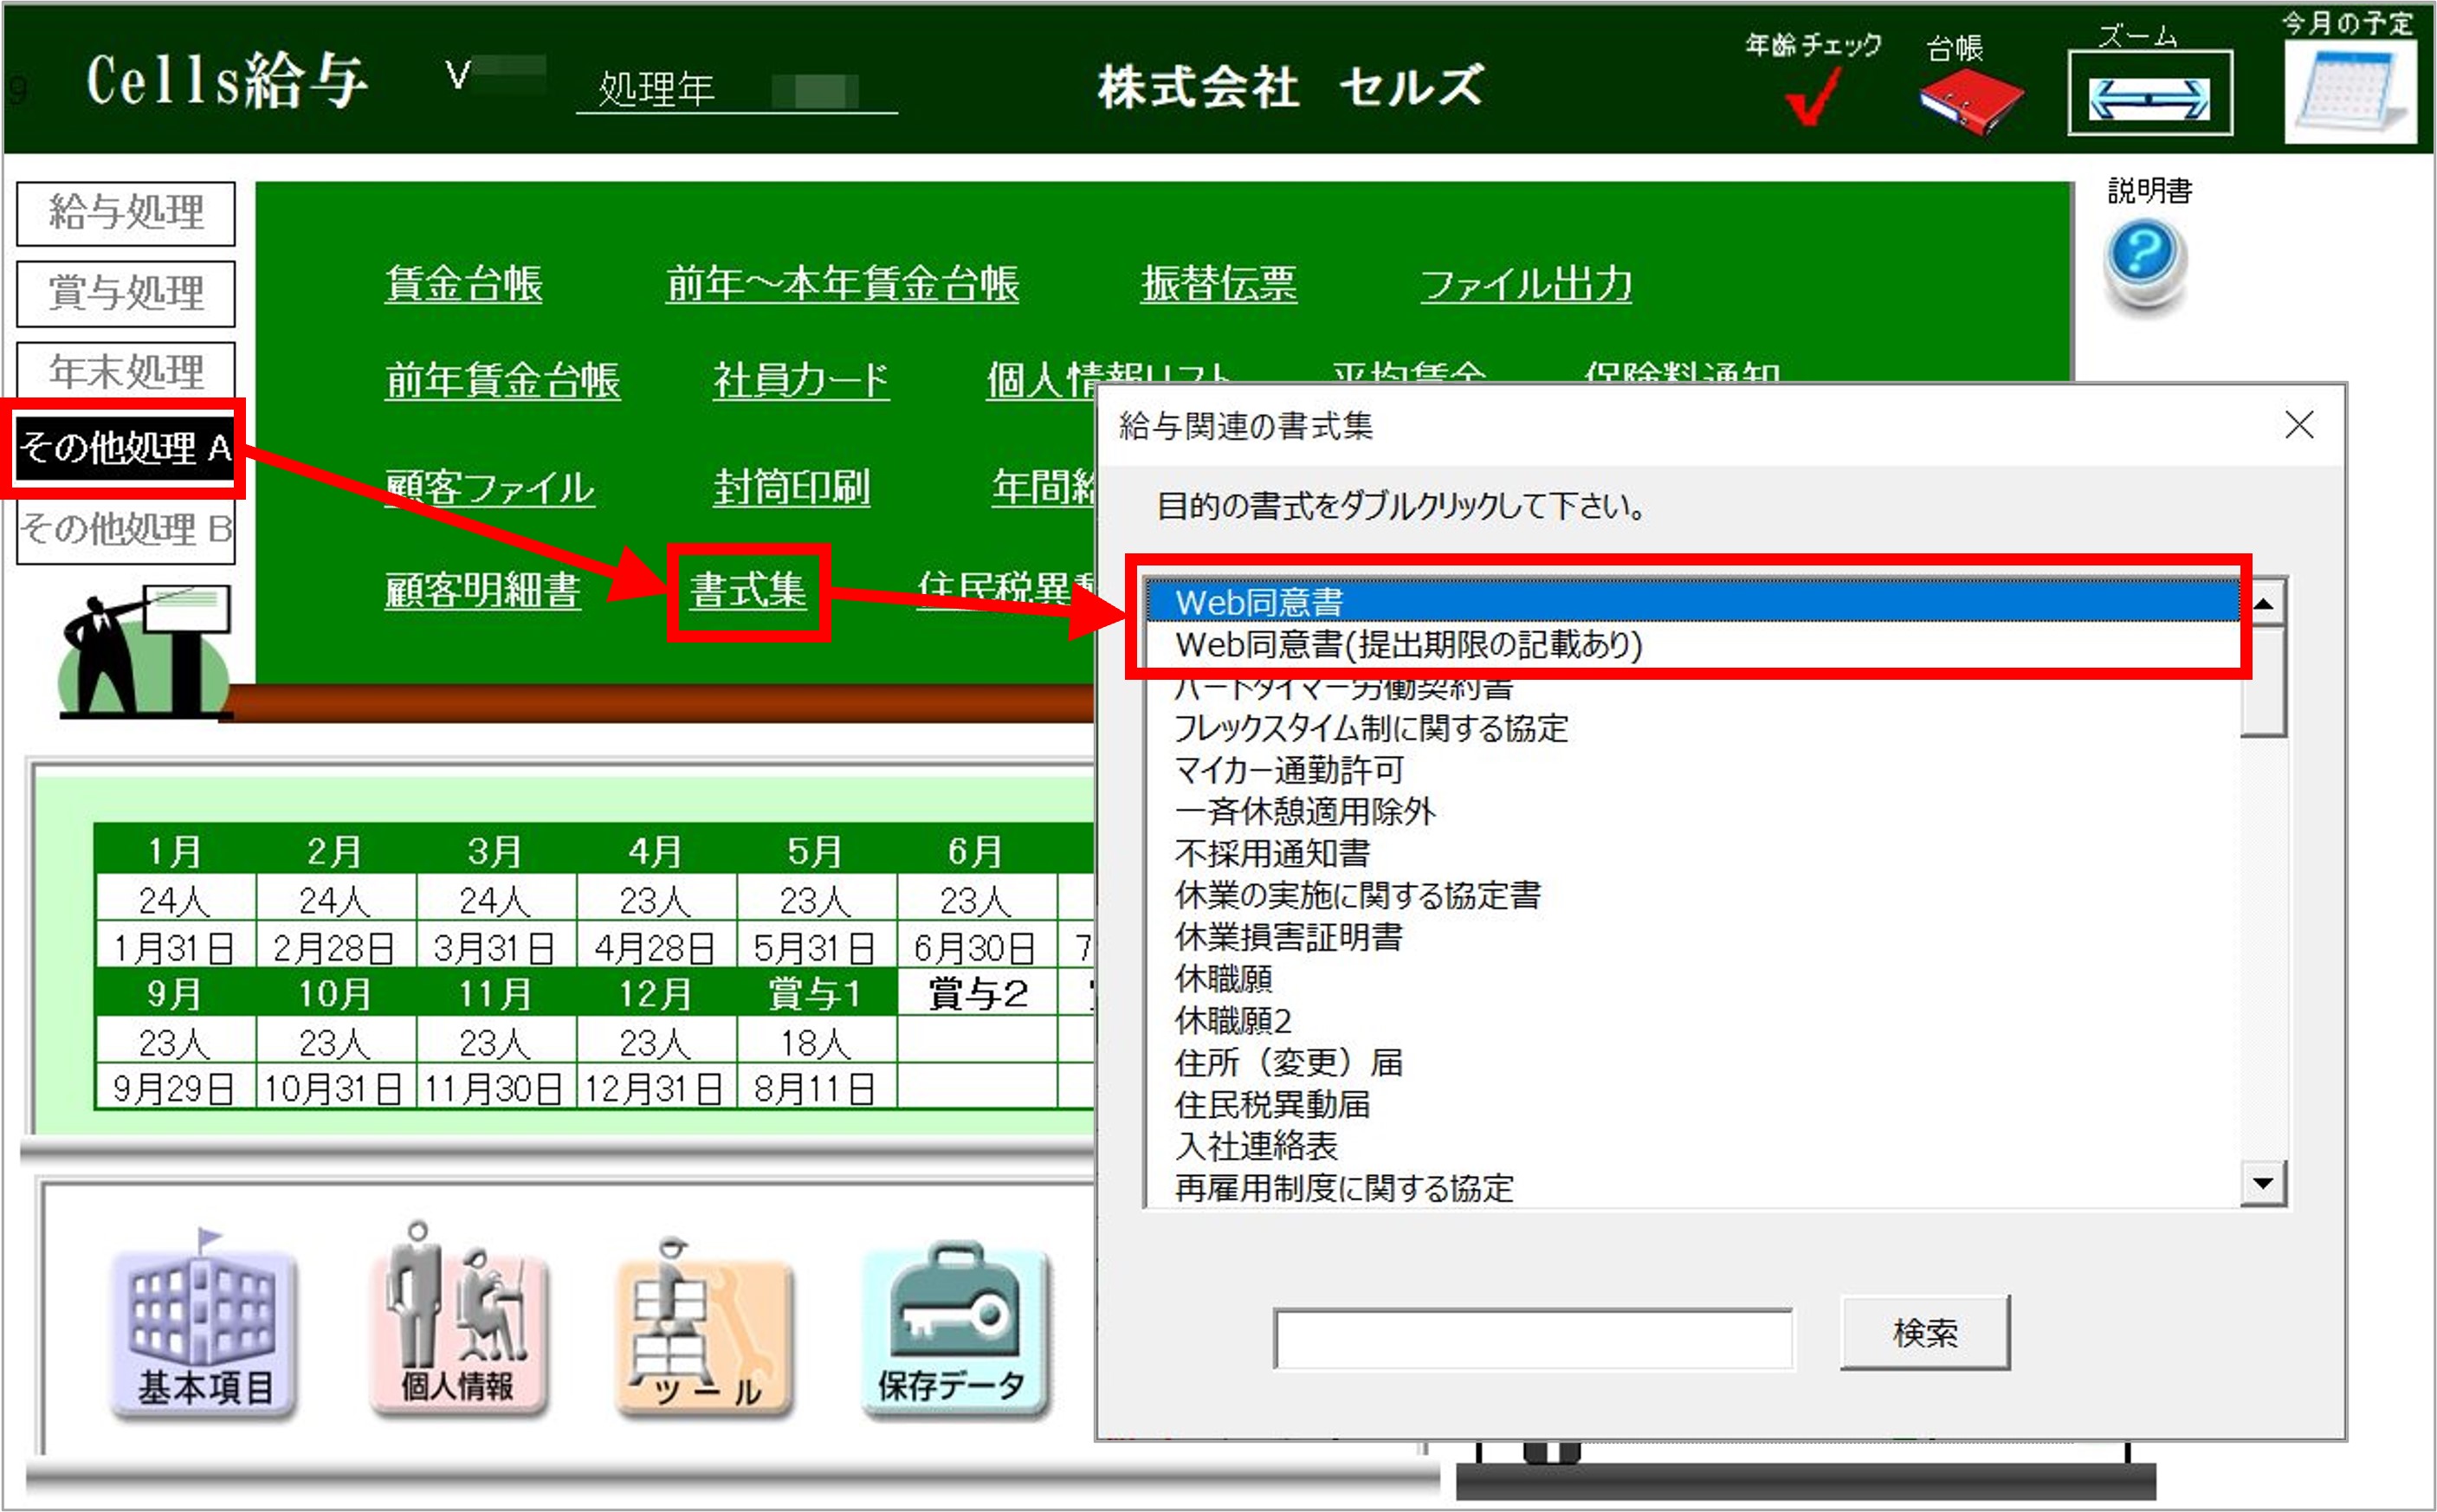The height and width of the screenshot is (1512, 2437).
Task: Switch to その他処理 B menu
Action: (125, 529)
